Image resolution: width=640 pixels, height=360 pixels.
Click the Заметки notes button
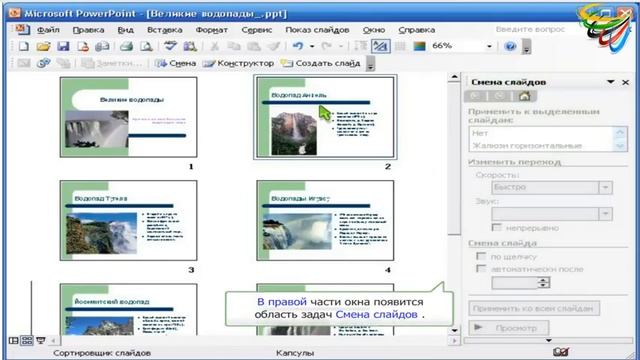[x=111, y=63]
